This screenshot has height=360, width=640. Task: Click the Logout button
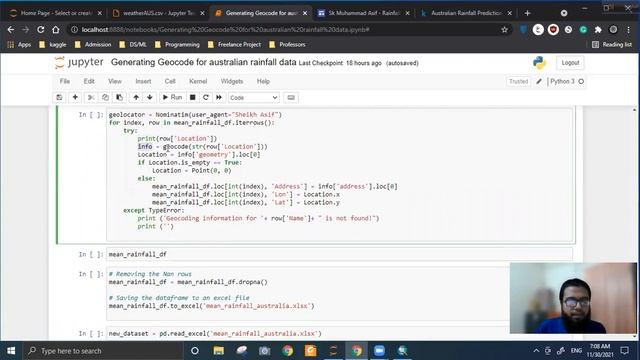coord(570,63)
